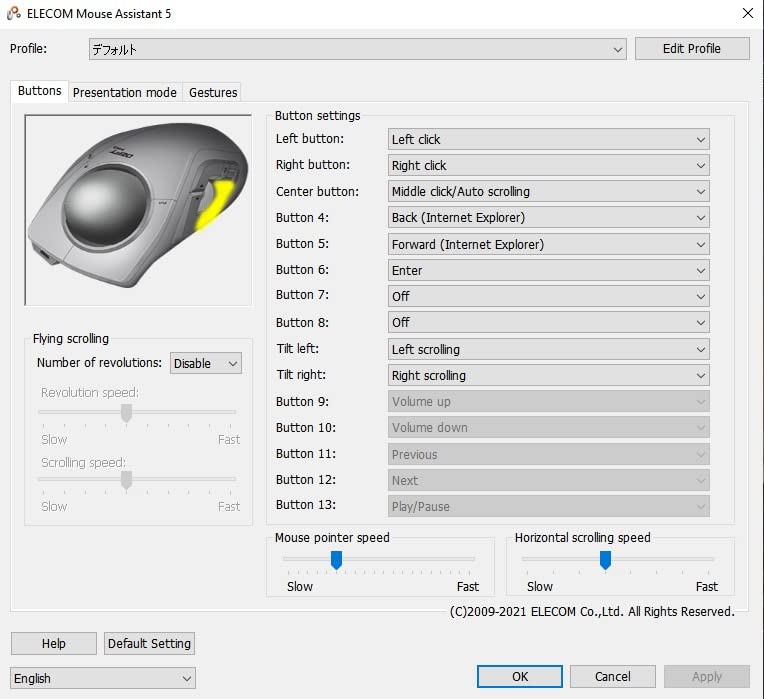Click the Profile label
This screenshot has width=764, height=699.
click(28, 48)
